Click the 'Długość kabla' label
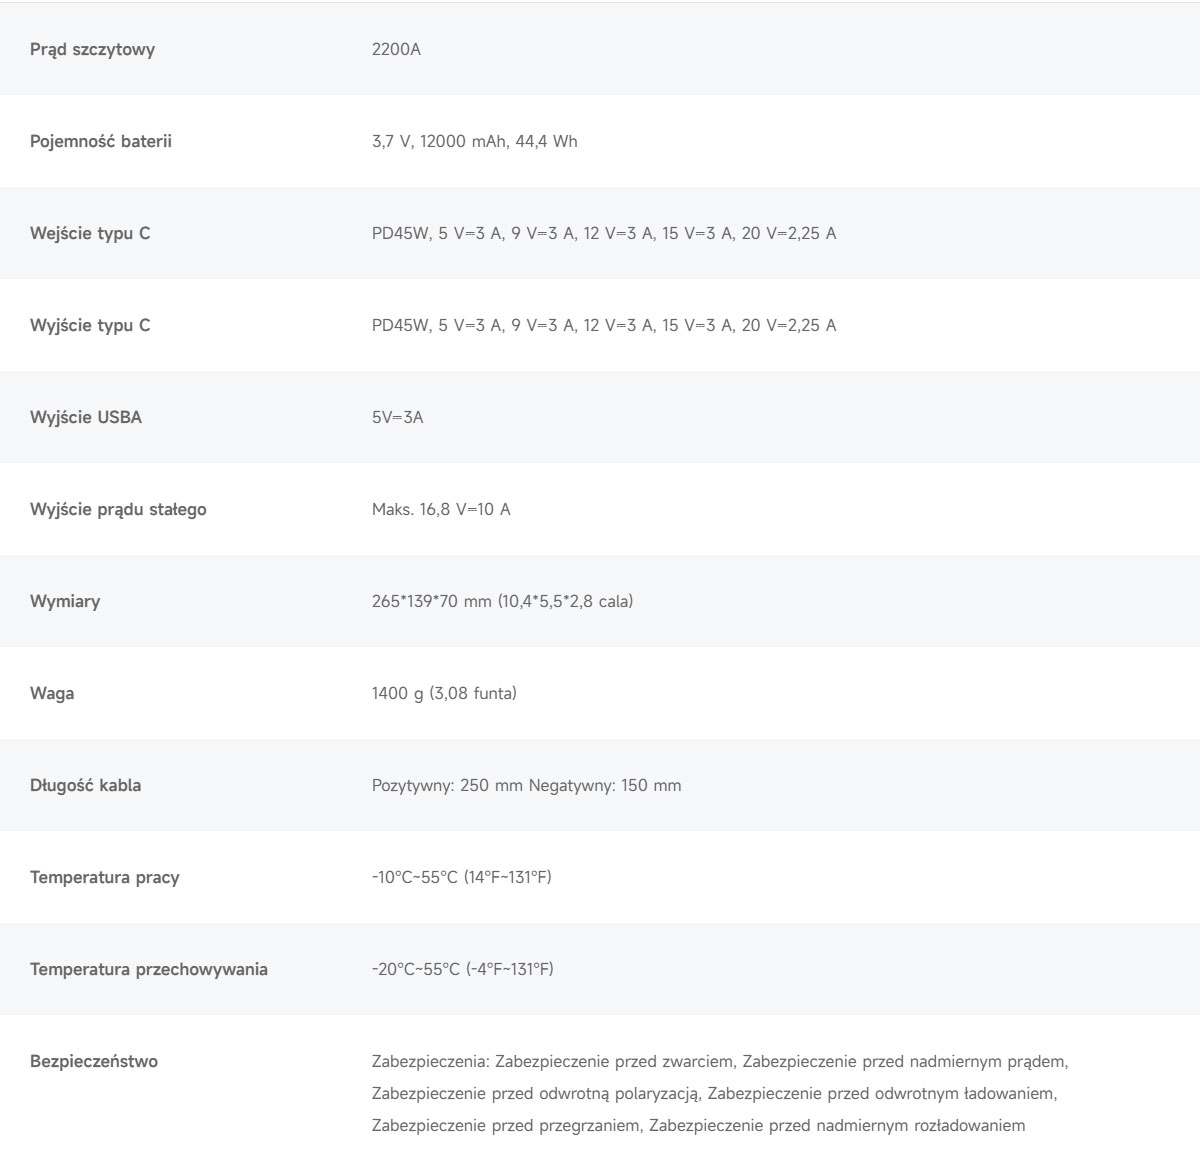The height and width of the screenshot is (1172, 1200). (85, 786)
